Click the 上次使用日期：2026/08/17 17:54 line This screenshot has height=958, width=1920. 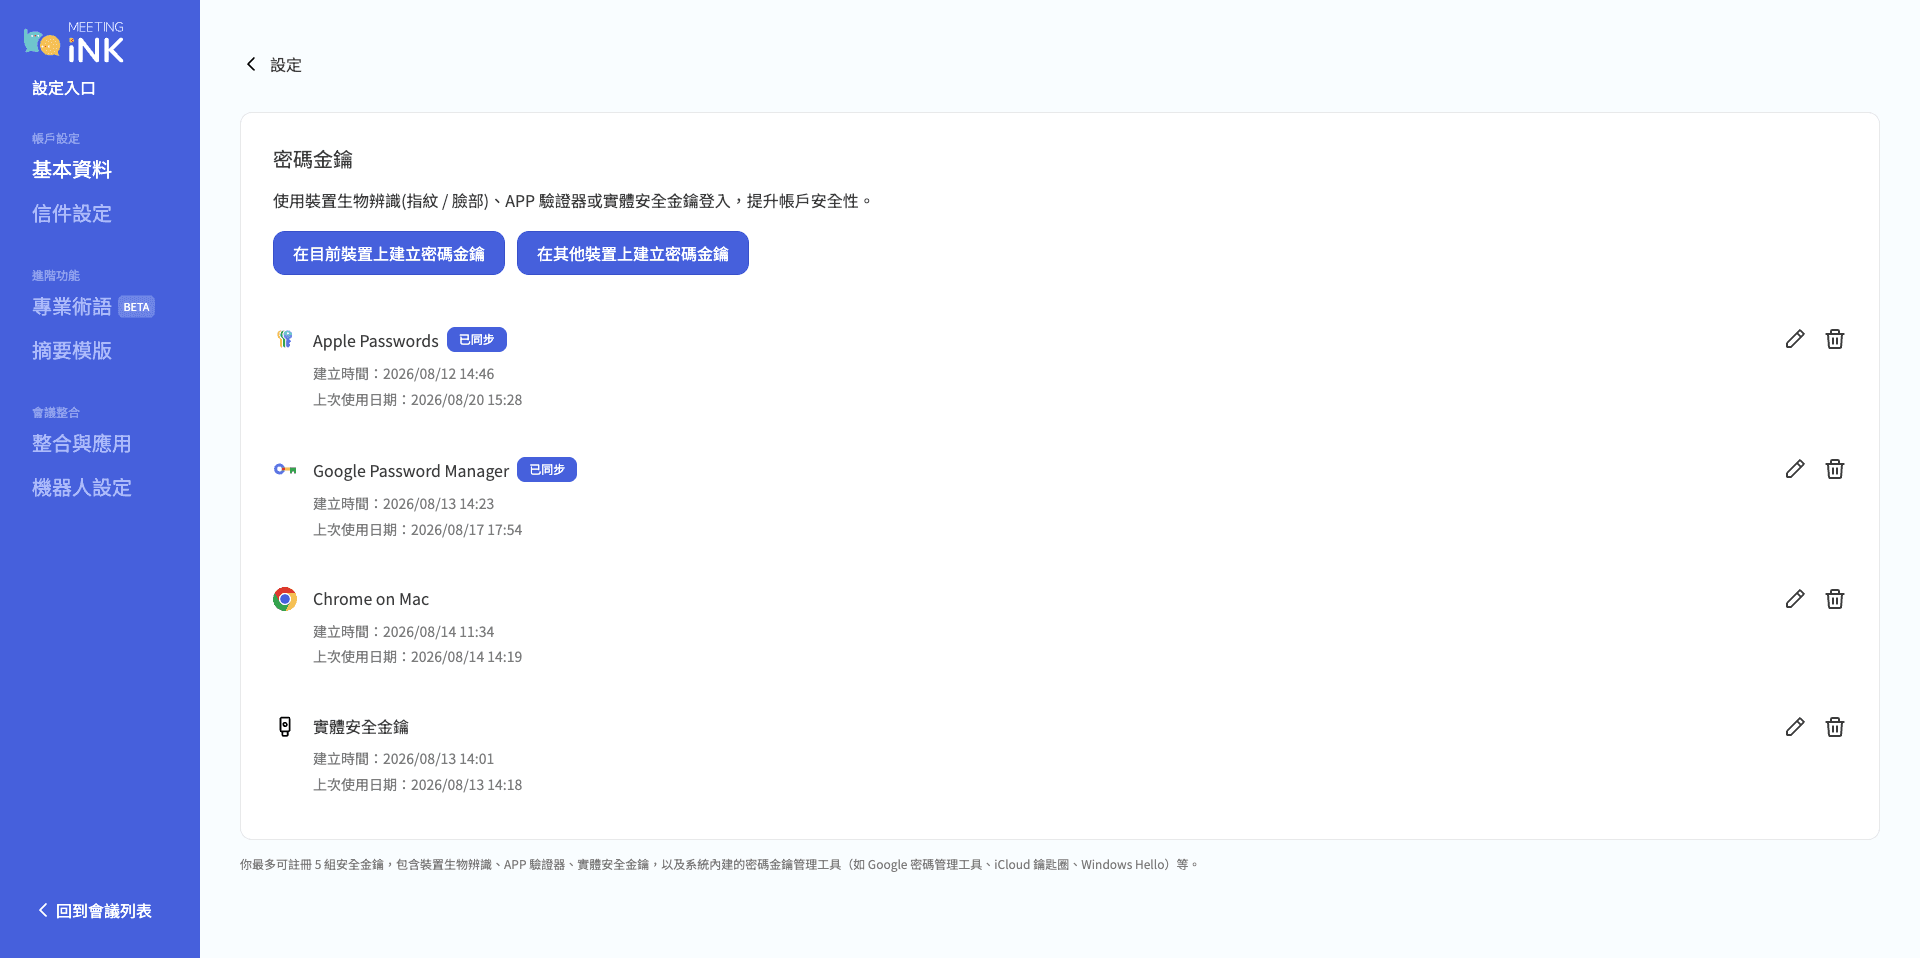point(418,530)
